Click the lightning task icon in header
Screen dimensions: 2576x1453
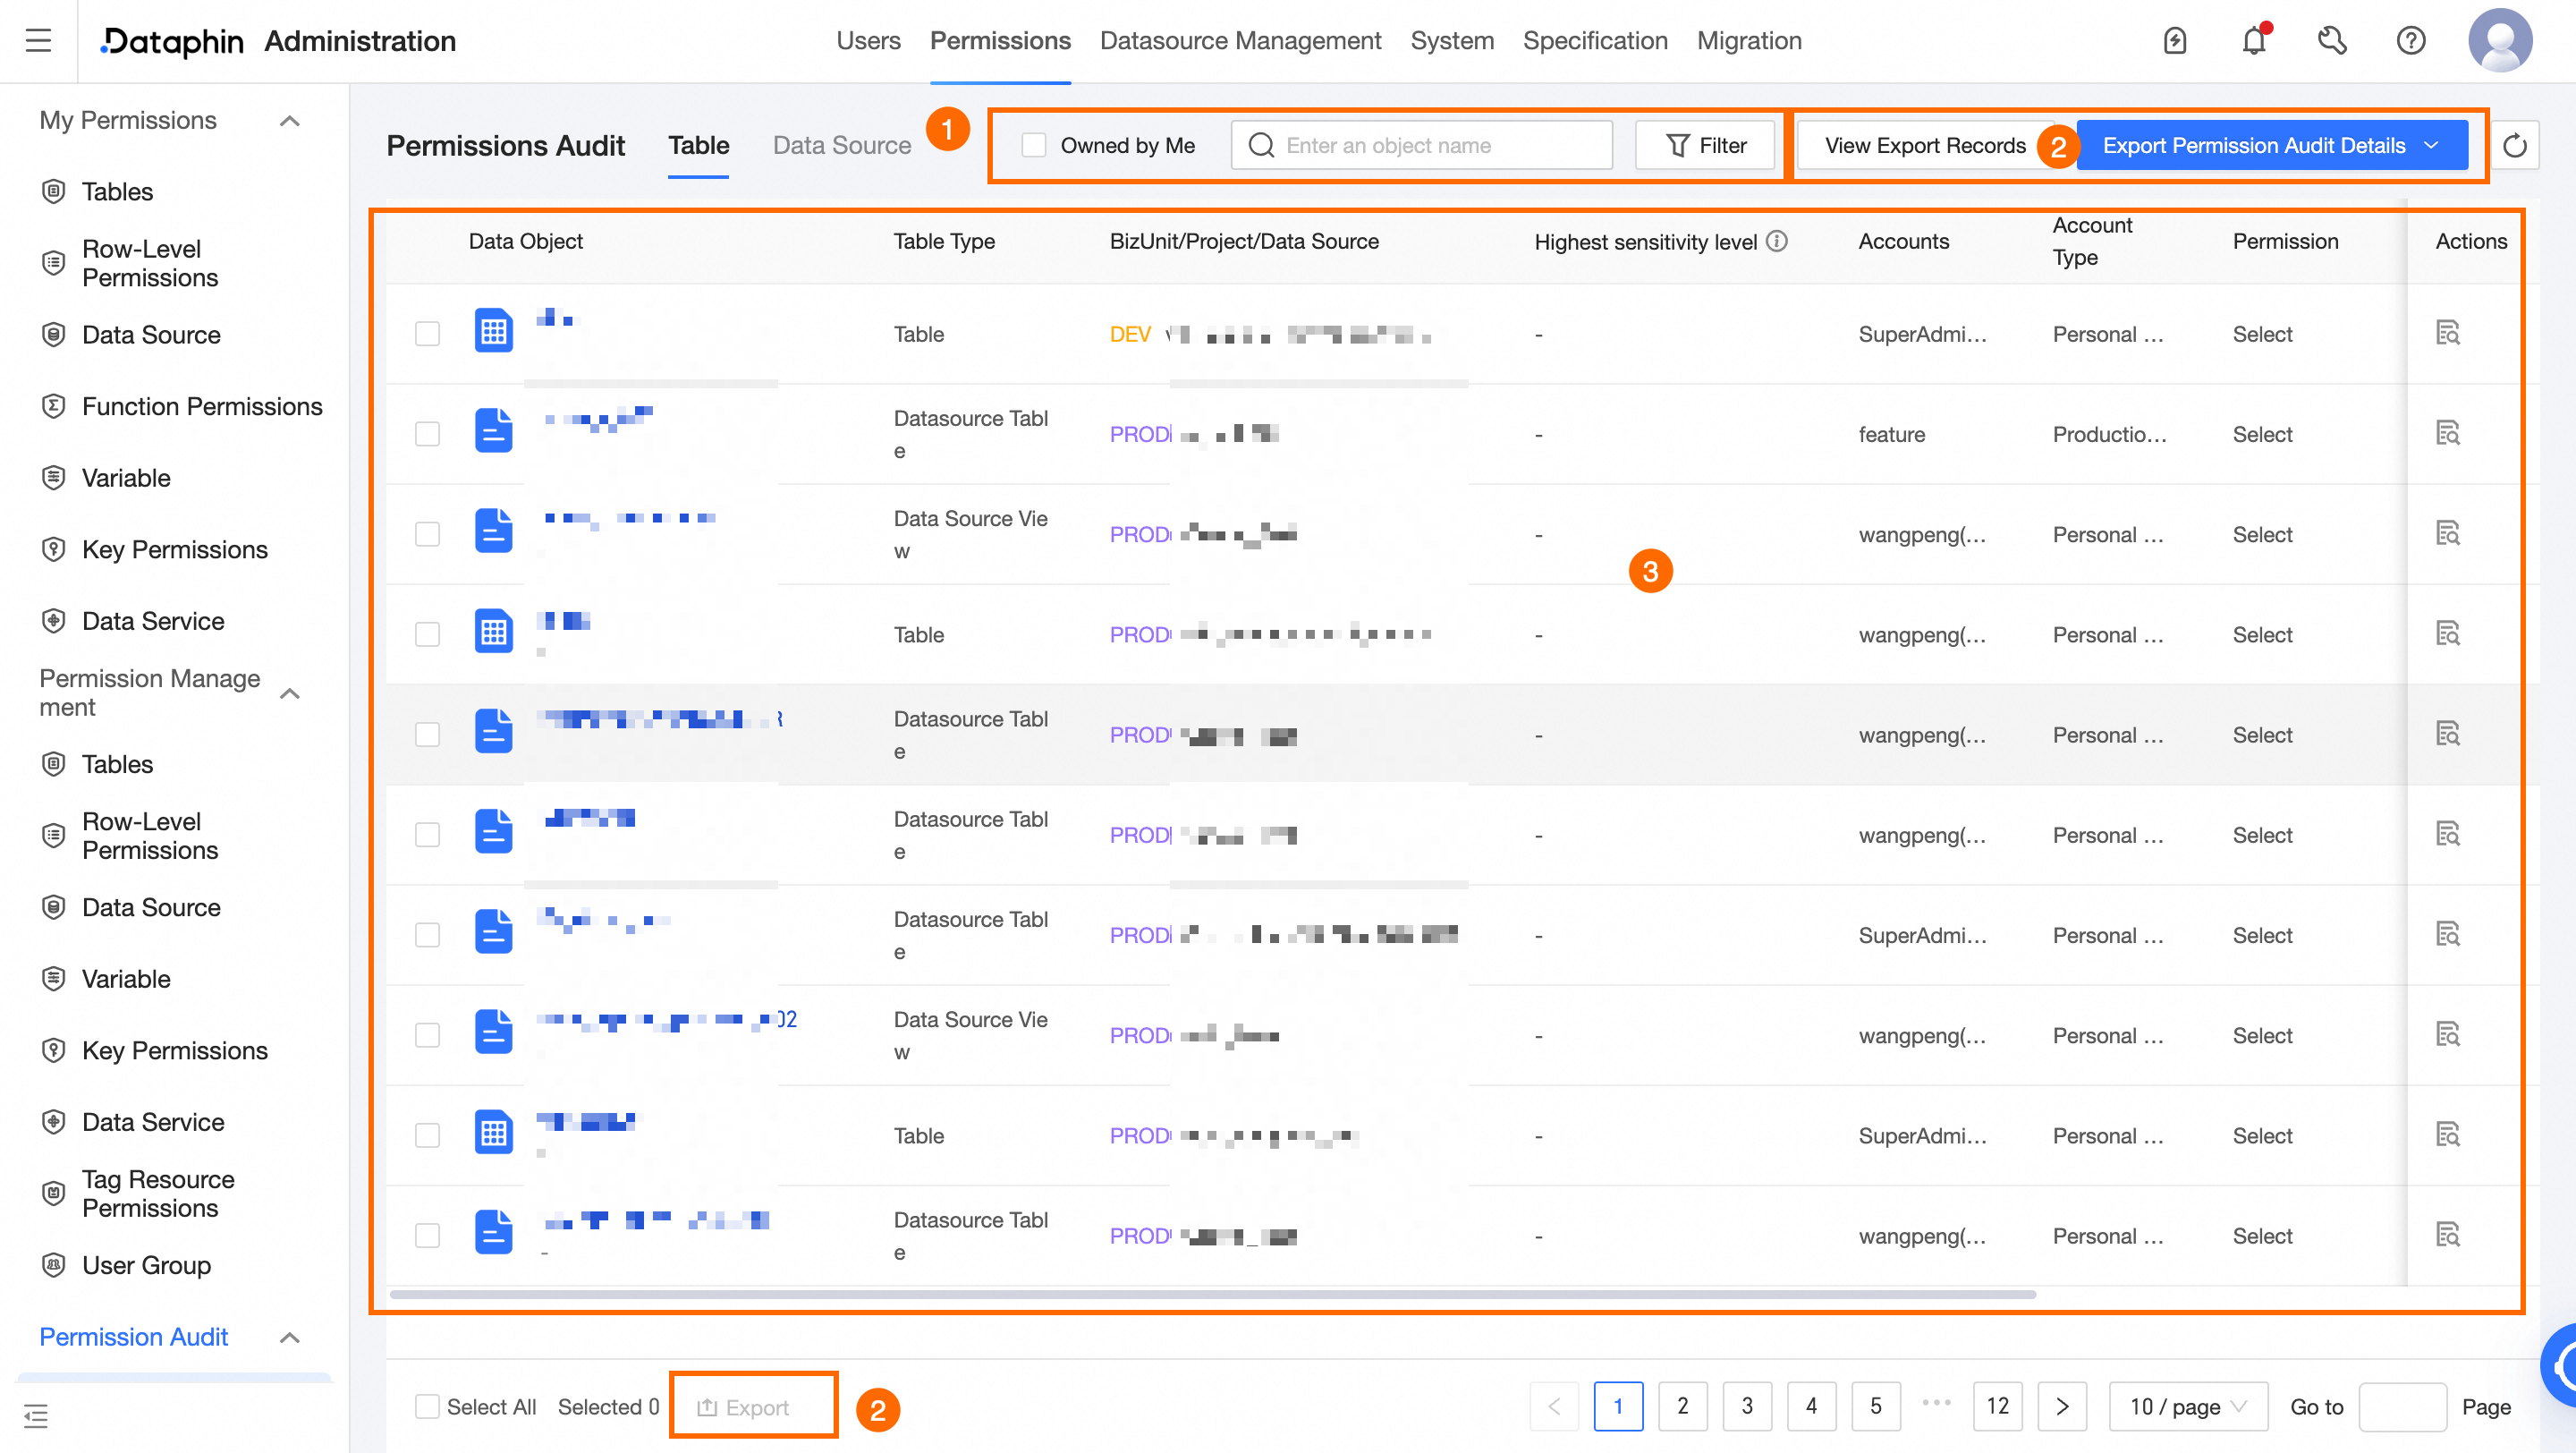pyautogui.click(x=2175, y=41)
